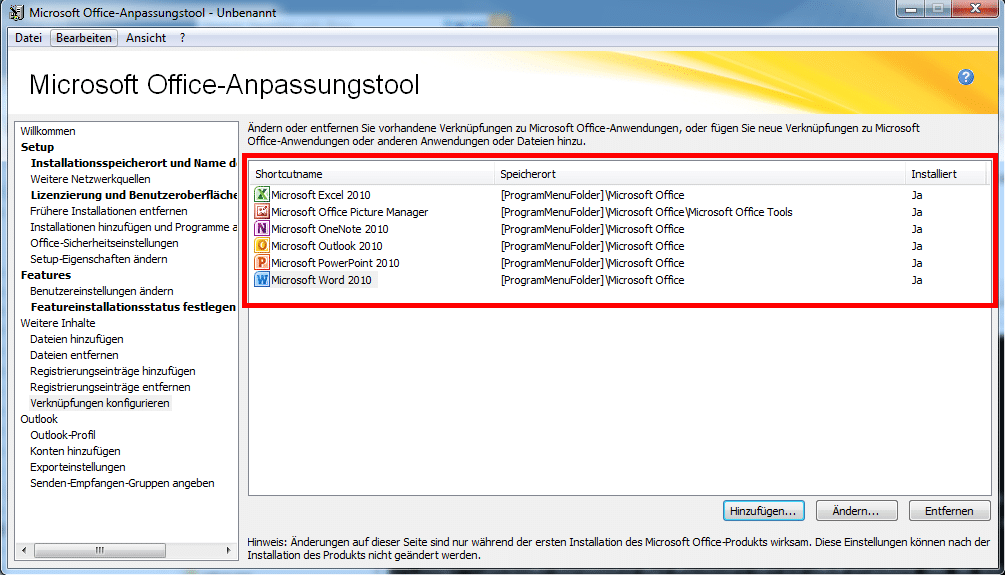Open Weitere Netzwerkquellen page

pos(90,179)
